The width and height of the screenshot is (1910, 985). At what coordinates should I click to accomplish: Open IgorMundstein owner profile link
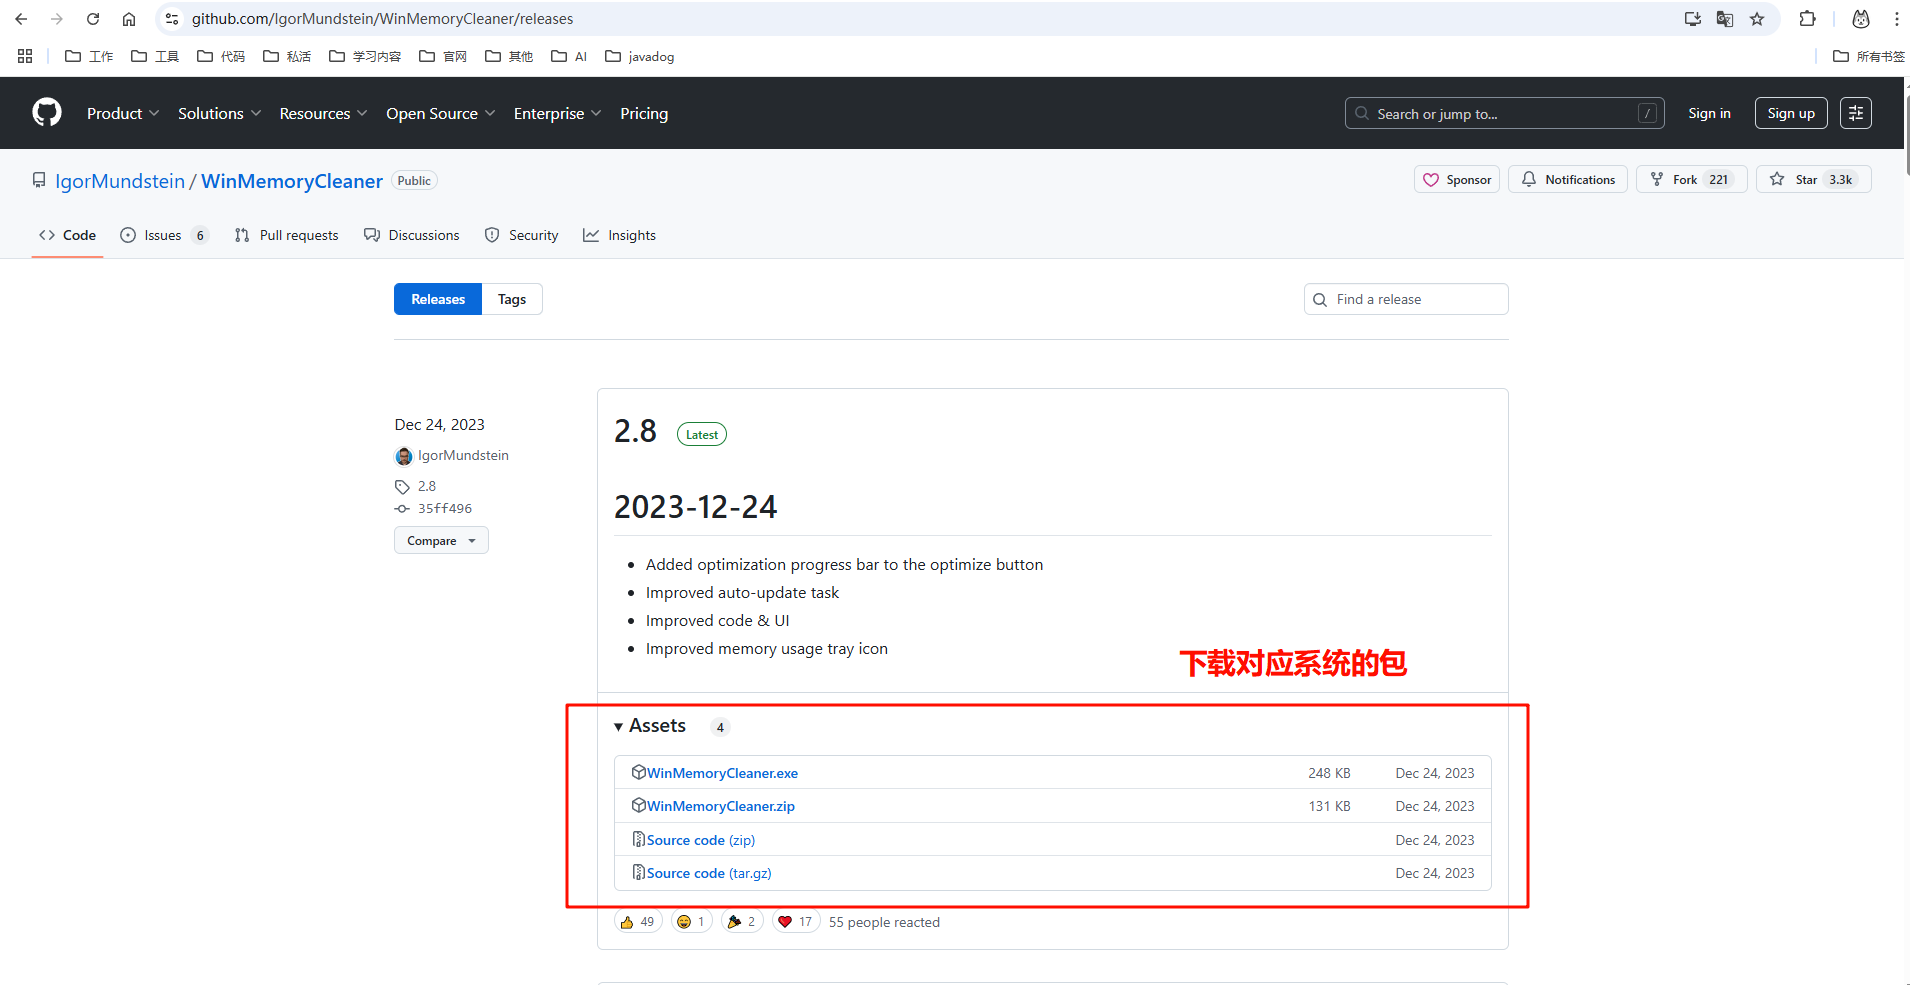(x=120, y=181)
